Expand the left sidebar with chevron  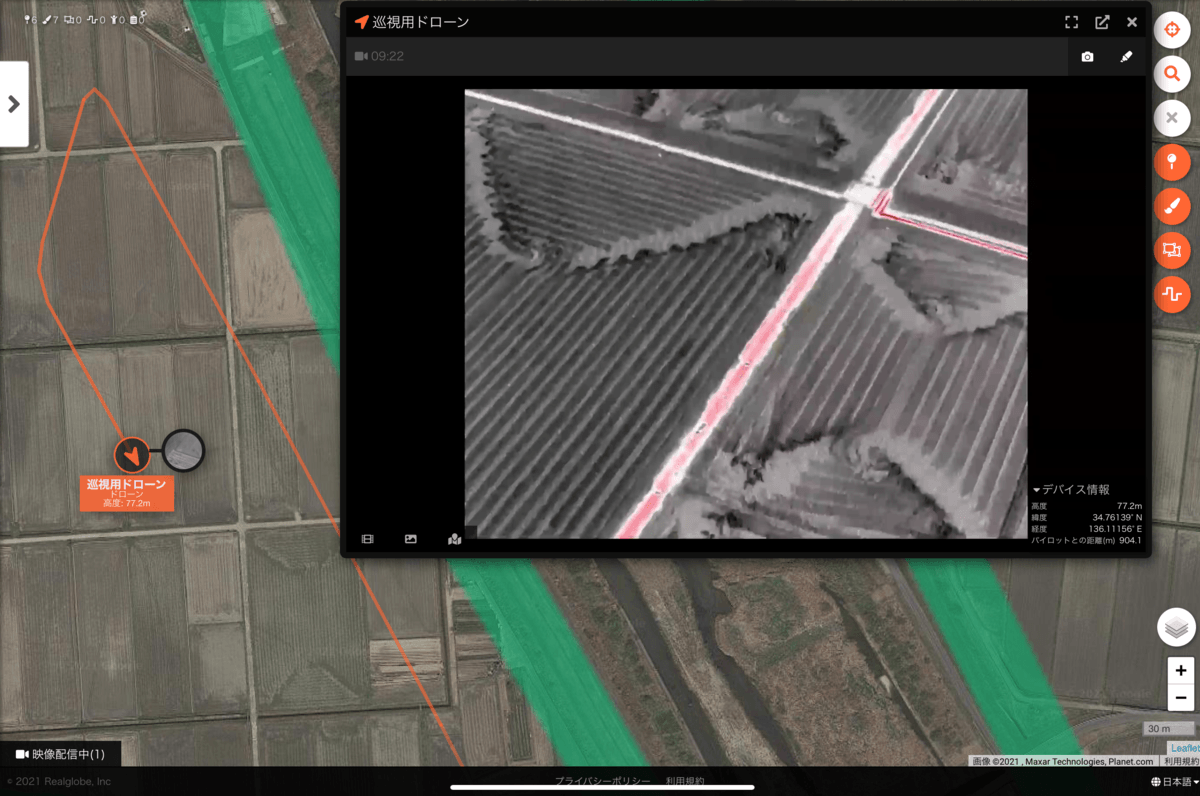pyautogui.click(x=14, y=104)
